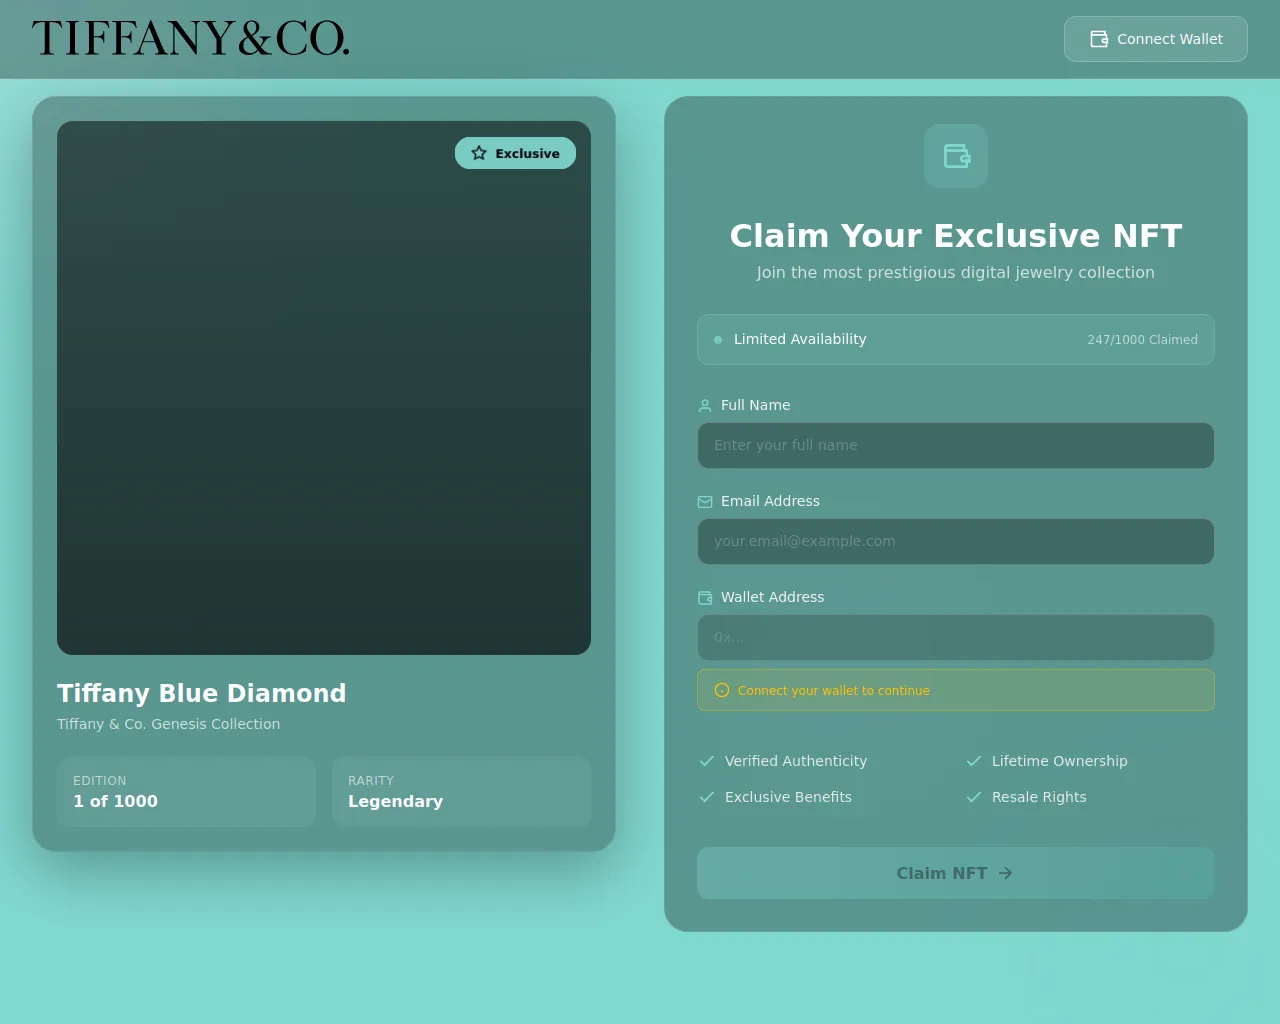Click the arrow icon in Claim NFT button
Image resolution: width=1280 pixels, height=1024 pixels.
(x=1006, y=873)
